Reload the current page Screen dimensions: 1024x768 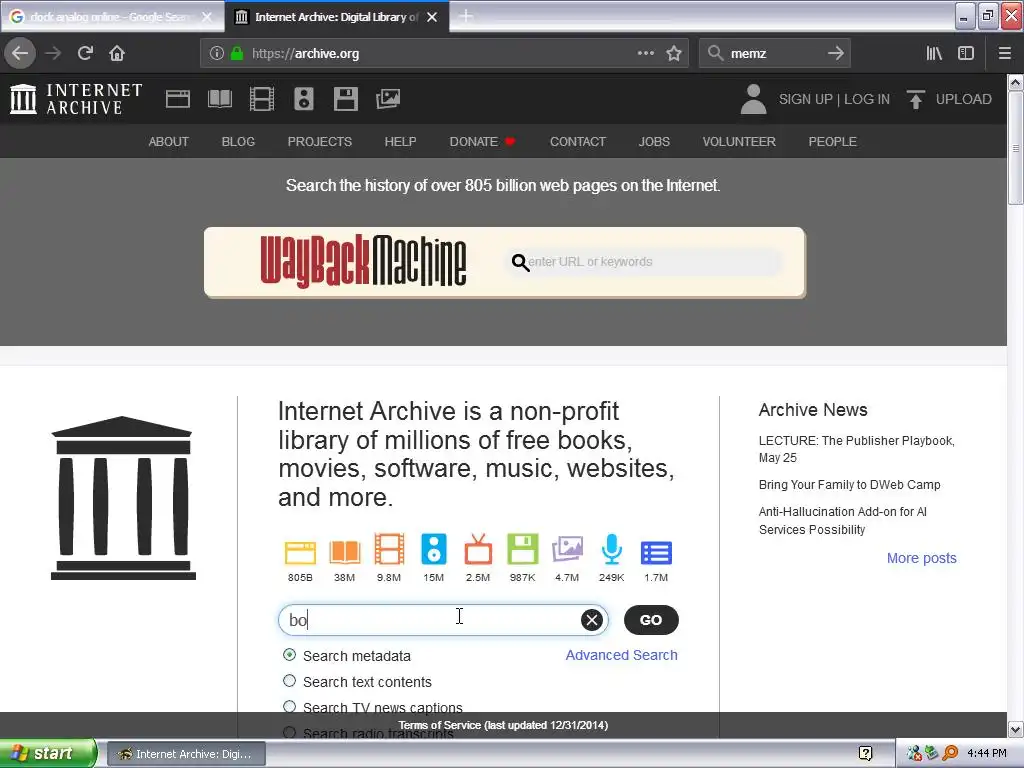tap(85, 53)
